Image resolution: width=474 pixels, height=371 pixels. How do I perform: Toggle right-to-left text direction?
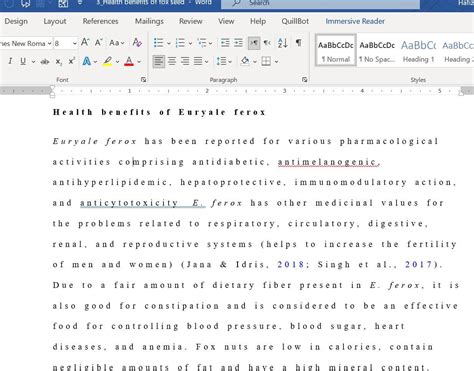(267, 43)
